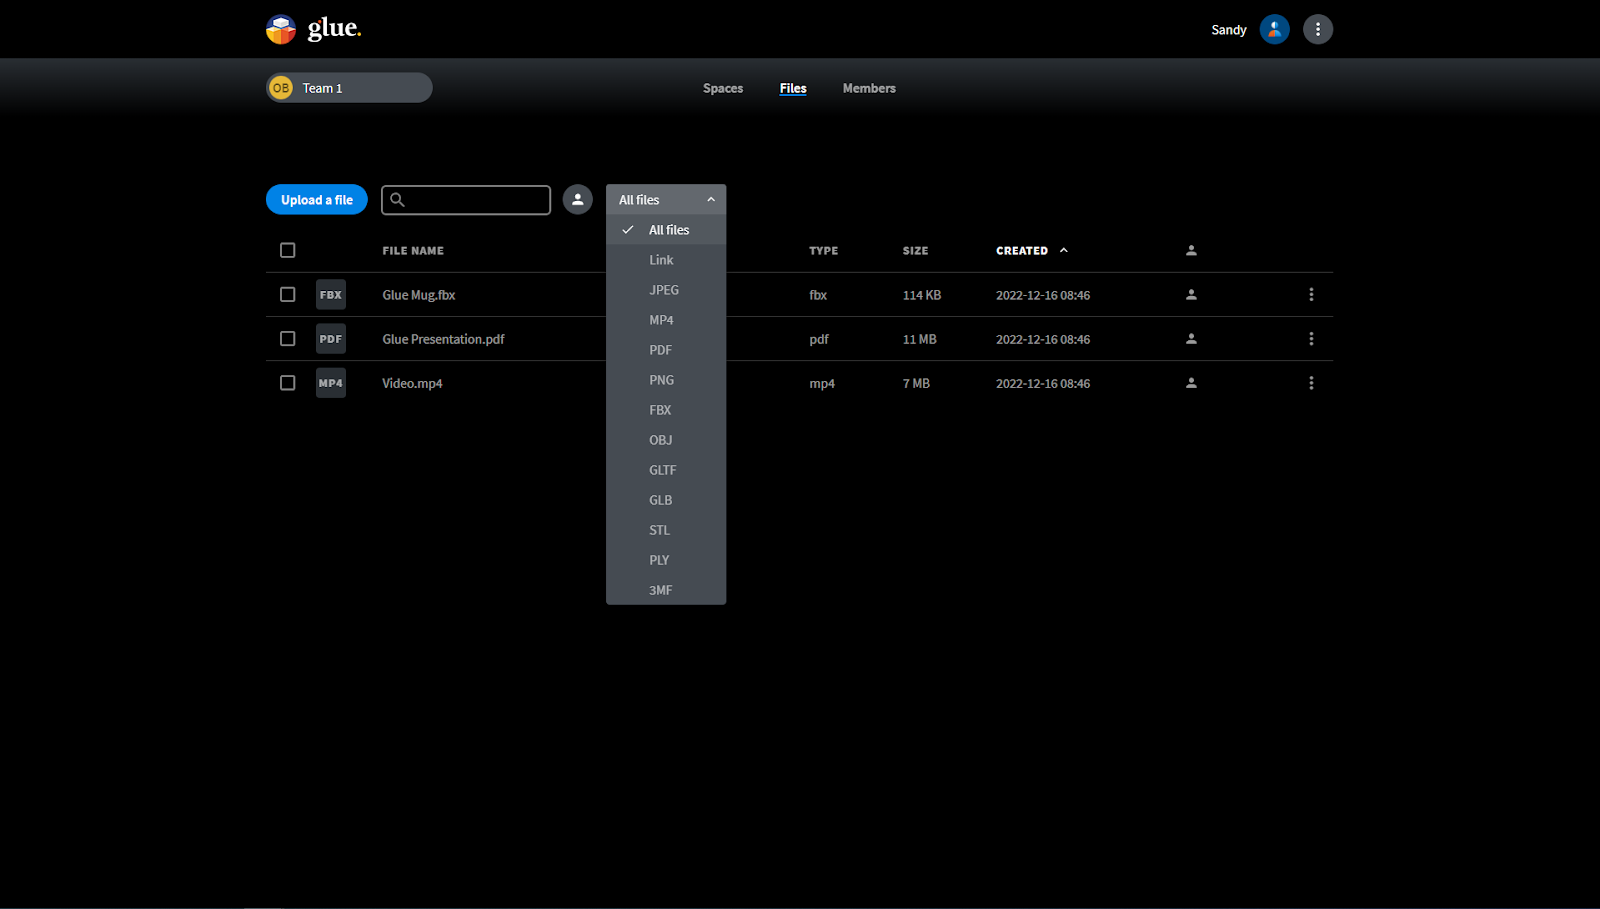Screen dimensions: 1600x909
Task: Click the OB team badge icon
Action: 281,88
